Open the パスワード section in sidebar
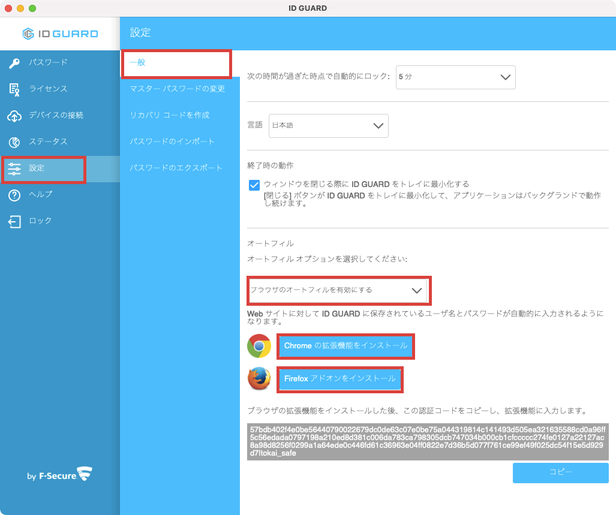The height and width of the screenshot is (515, 616). tap(60, 63)
